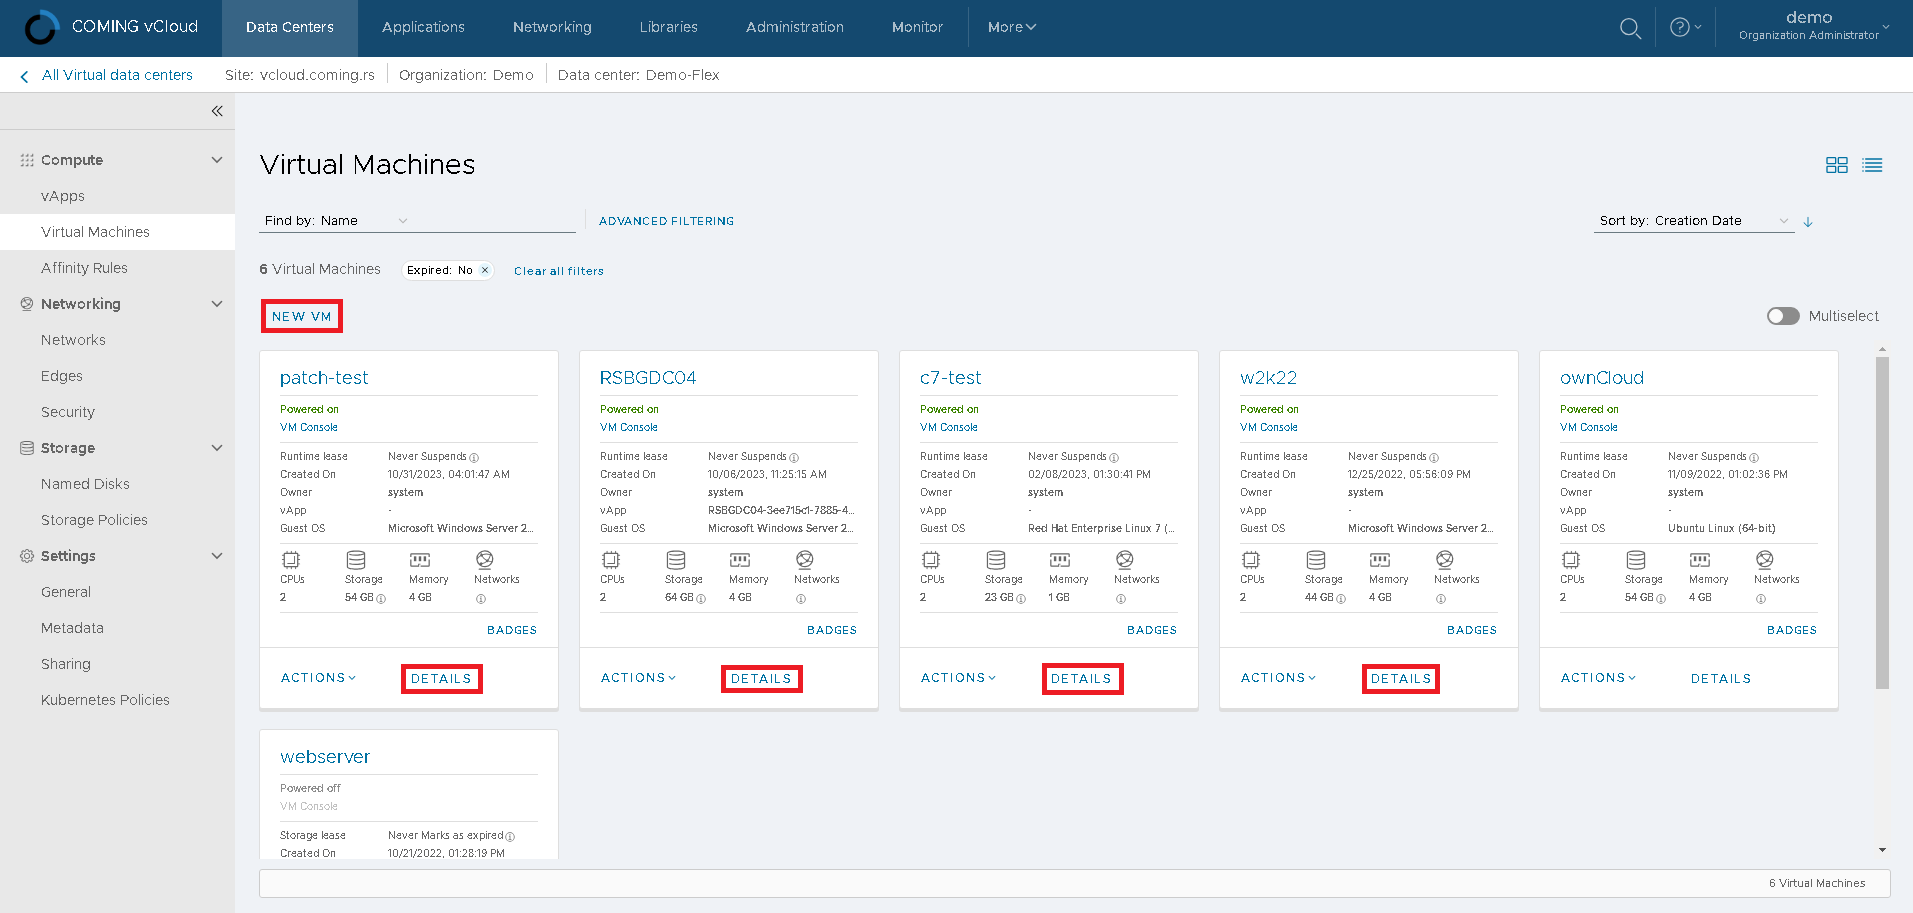Collapse the Compute section

click(216, 159)
